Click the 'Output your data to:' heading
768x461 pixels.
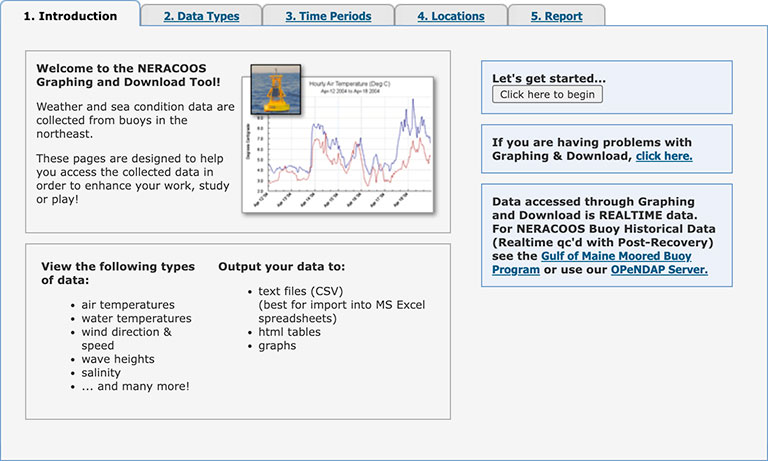[282, 267]
